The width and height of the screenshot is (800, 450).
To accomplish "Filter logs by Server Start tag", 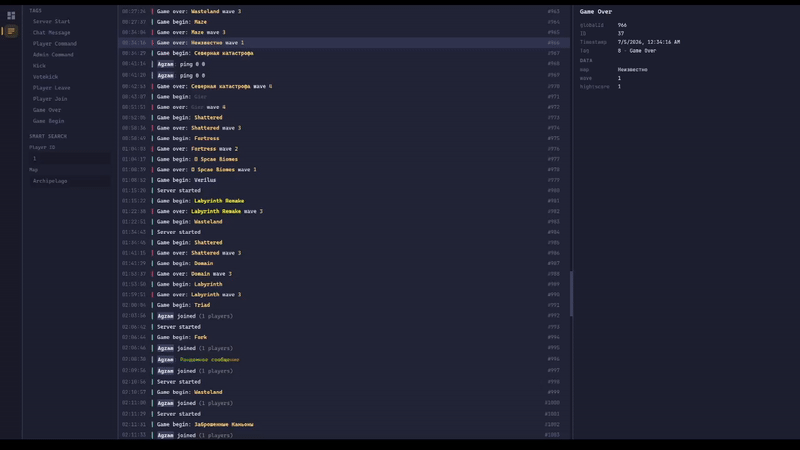I will tap(52, 21).
